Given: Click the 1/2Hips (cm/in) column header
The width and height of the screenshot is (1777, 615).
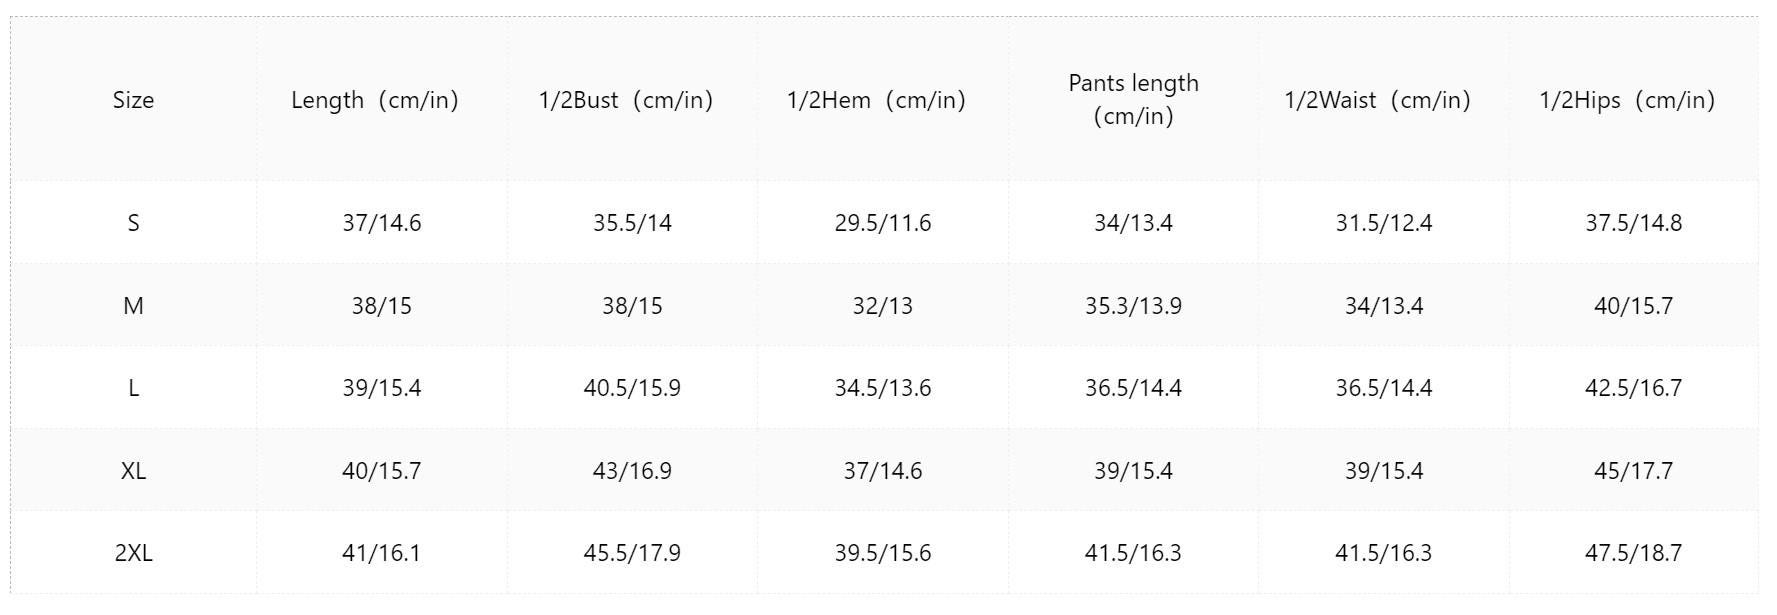Looking at the screenshot, I should [1633, 100].
